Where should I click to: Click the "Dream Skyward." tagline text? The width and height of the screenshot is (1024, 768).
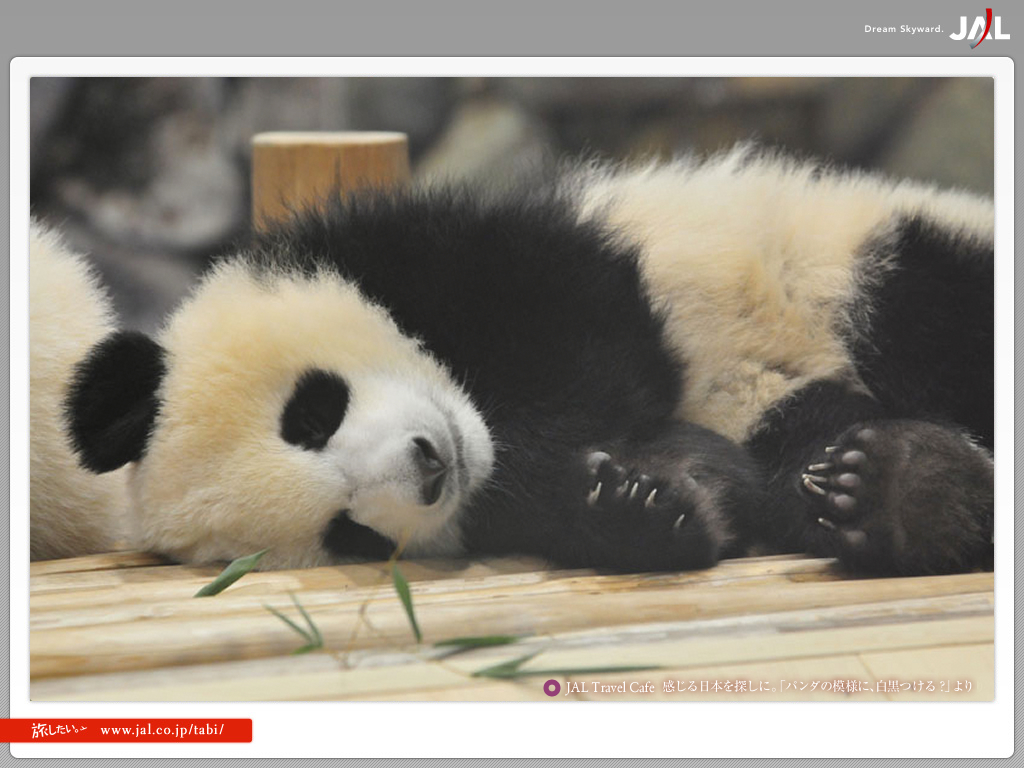point(903,29)
